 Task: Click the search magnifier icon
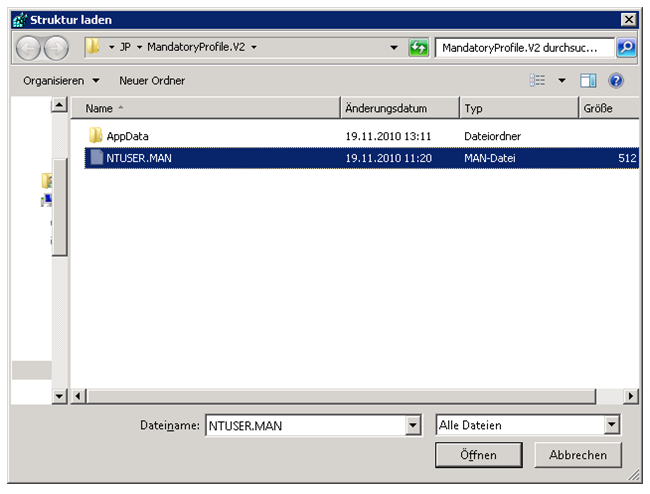point(625,48)
